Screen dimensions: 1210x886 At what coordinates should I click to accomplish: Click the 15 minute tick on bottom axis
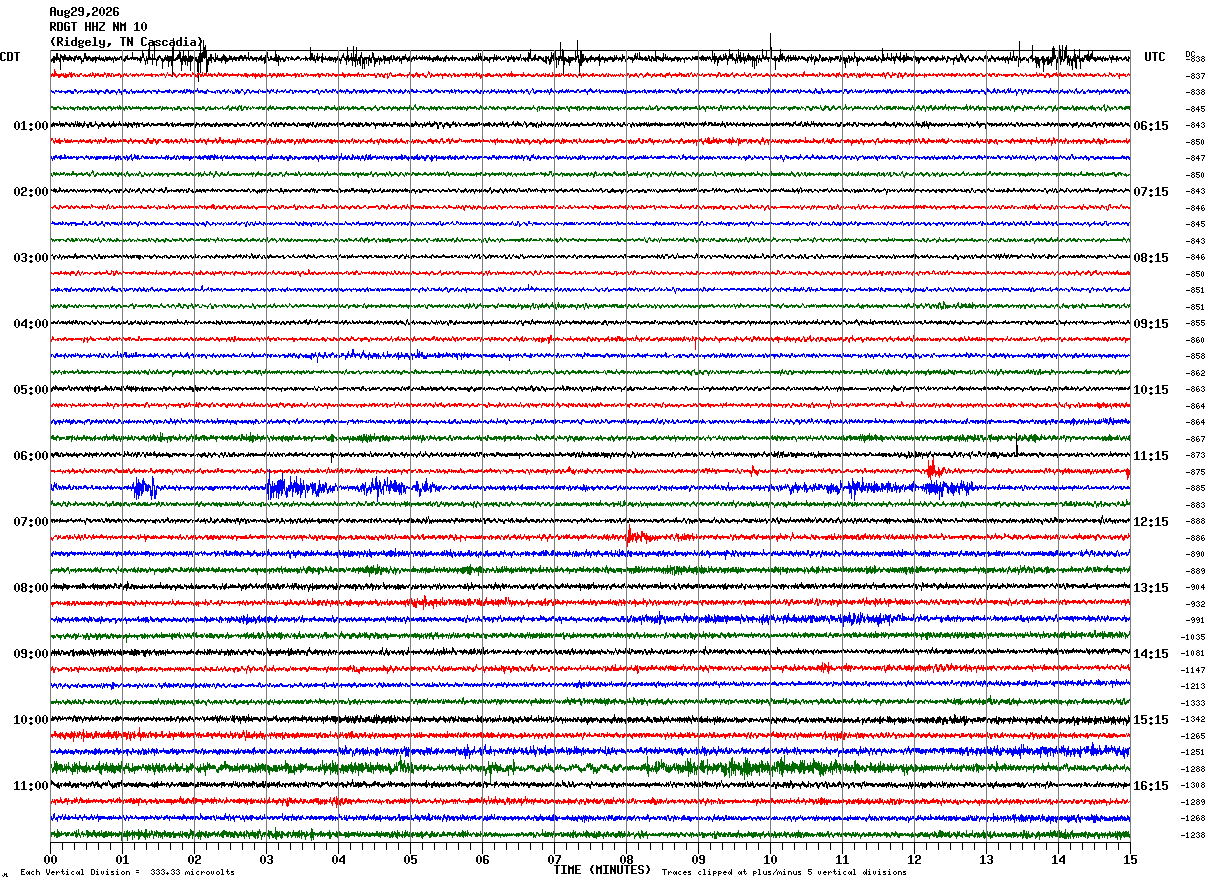(1130, 859)
